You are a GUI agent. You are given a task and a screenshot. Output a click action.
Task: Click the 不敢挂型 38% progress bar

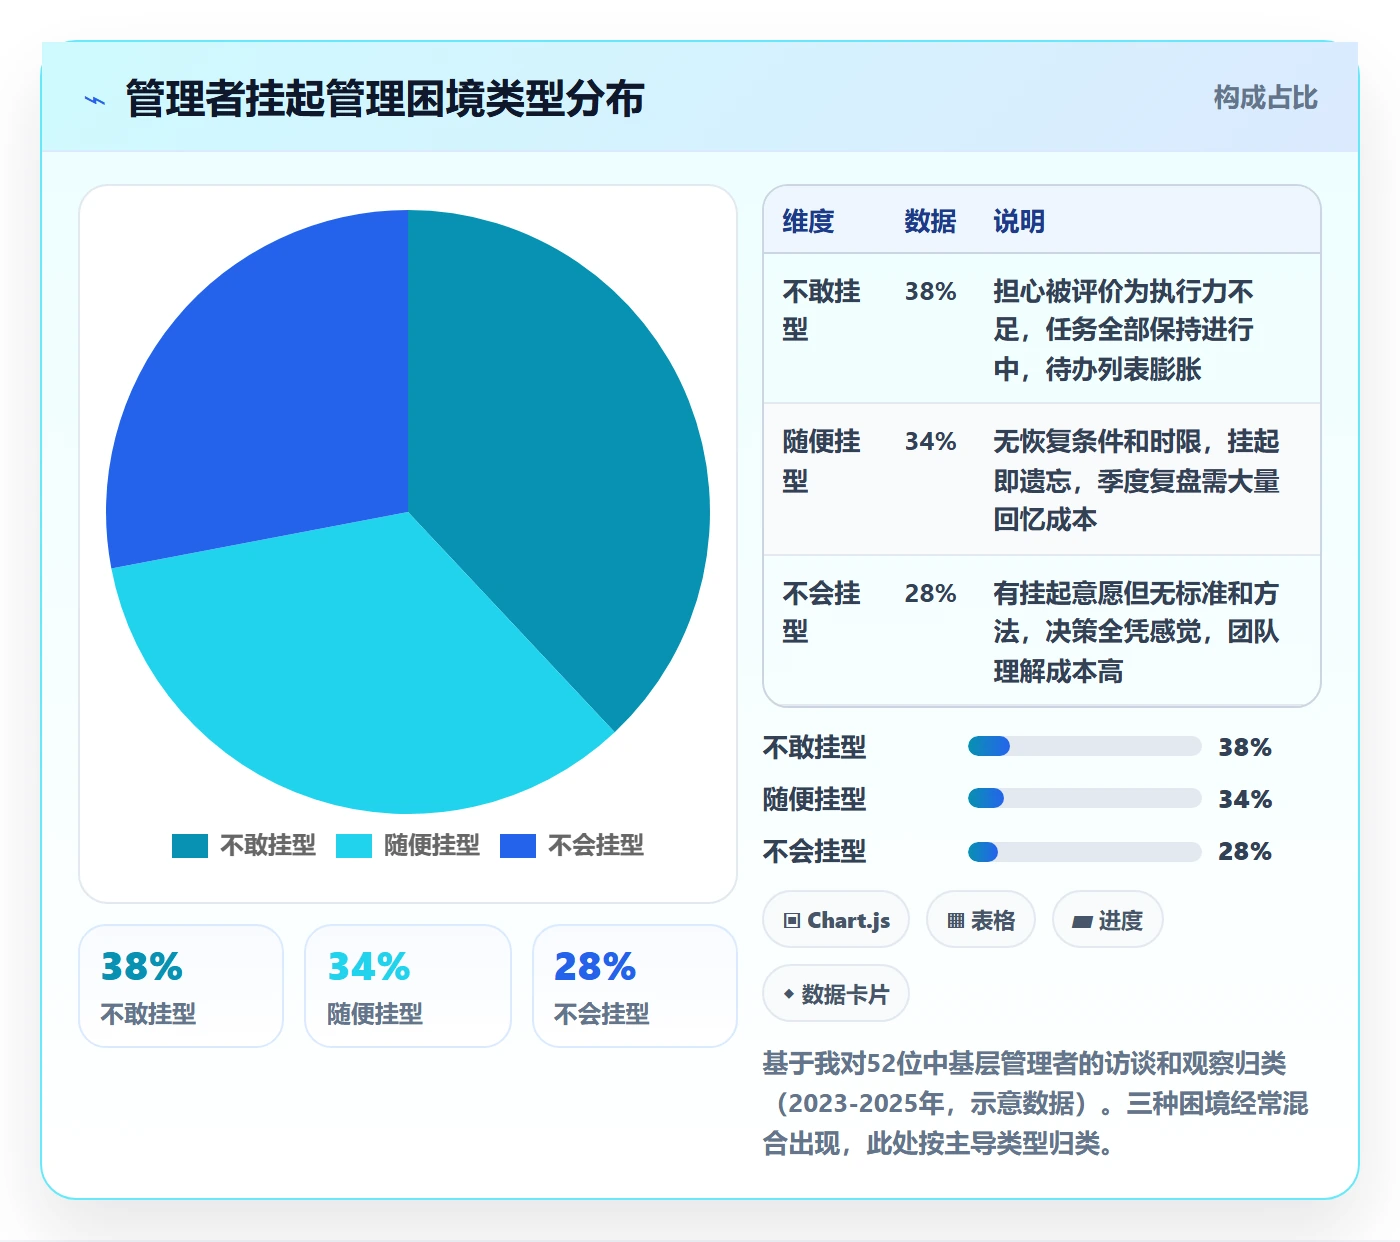click(x=1084, y=746)
